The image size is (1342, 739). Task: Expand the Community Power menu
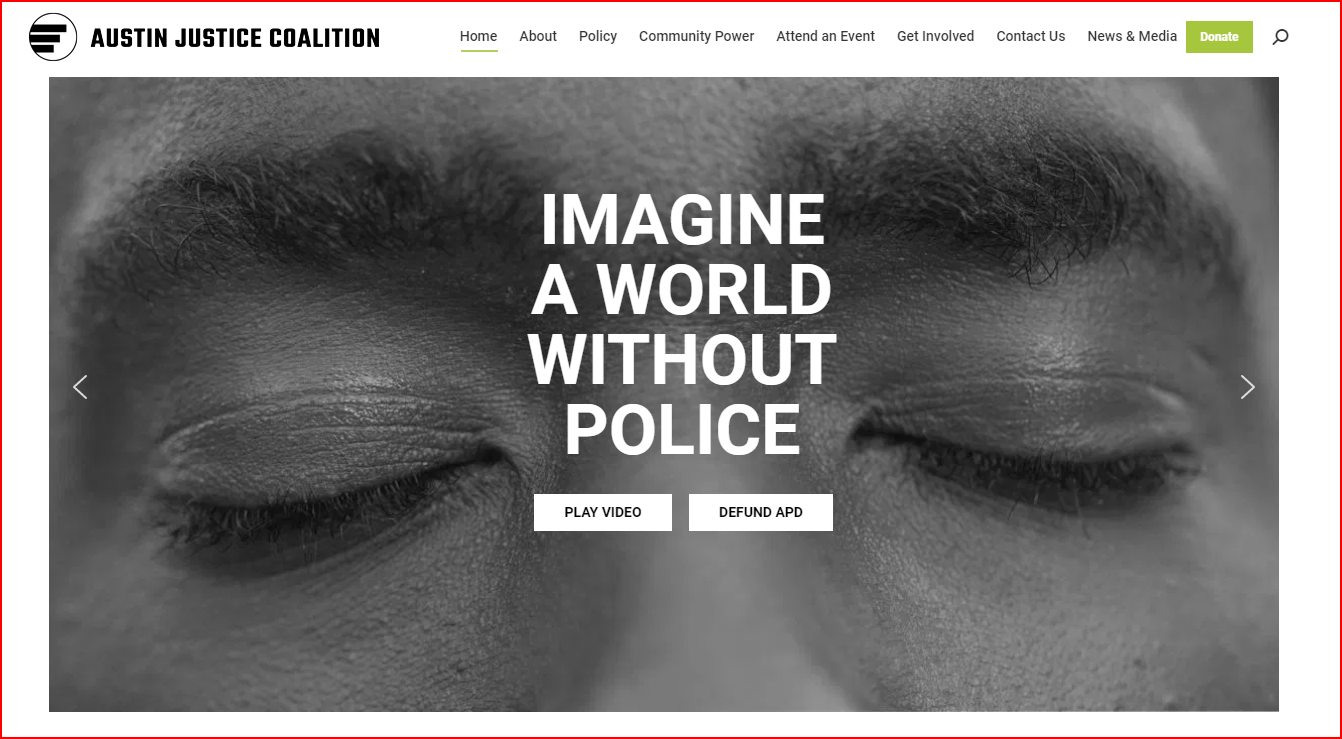click(x=697, y=36)
